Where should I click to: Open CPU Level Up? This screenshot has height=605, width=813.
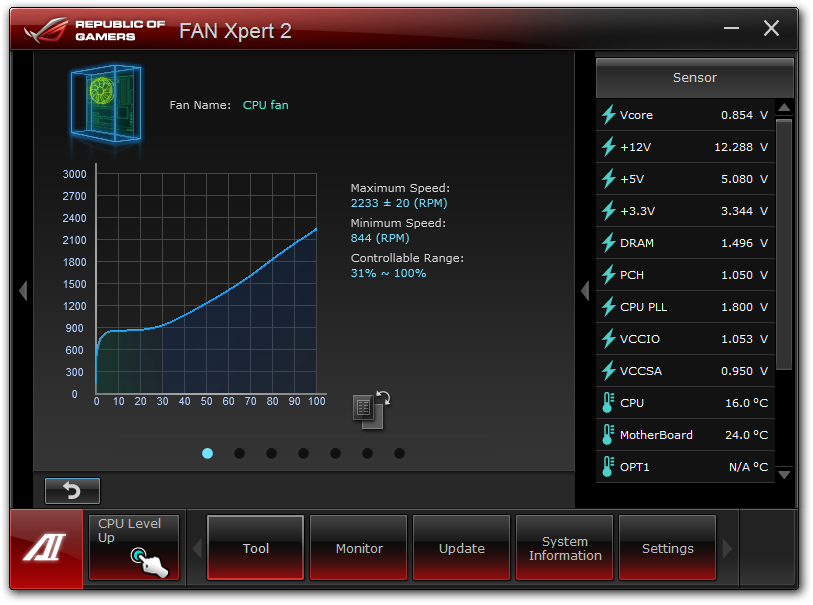(x=134, y=547)
